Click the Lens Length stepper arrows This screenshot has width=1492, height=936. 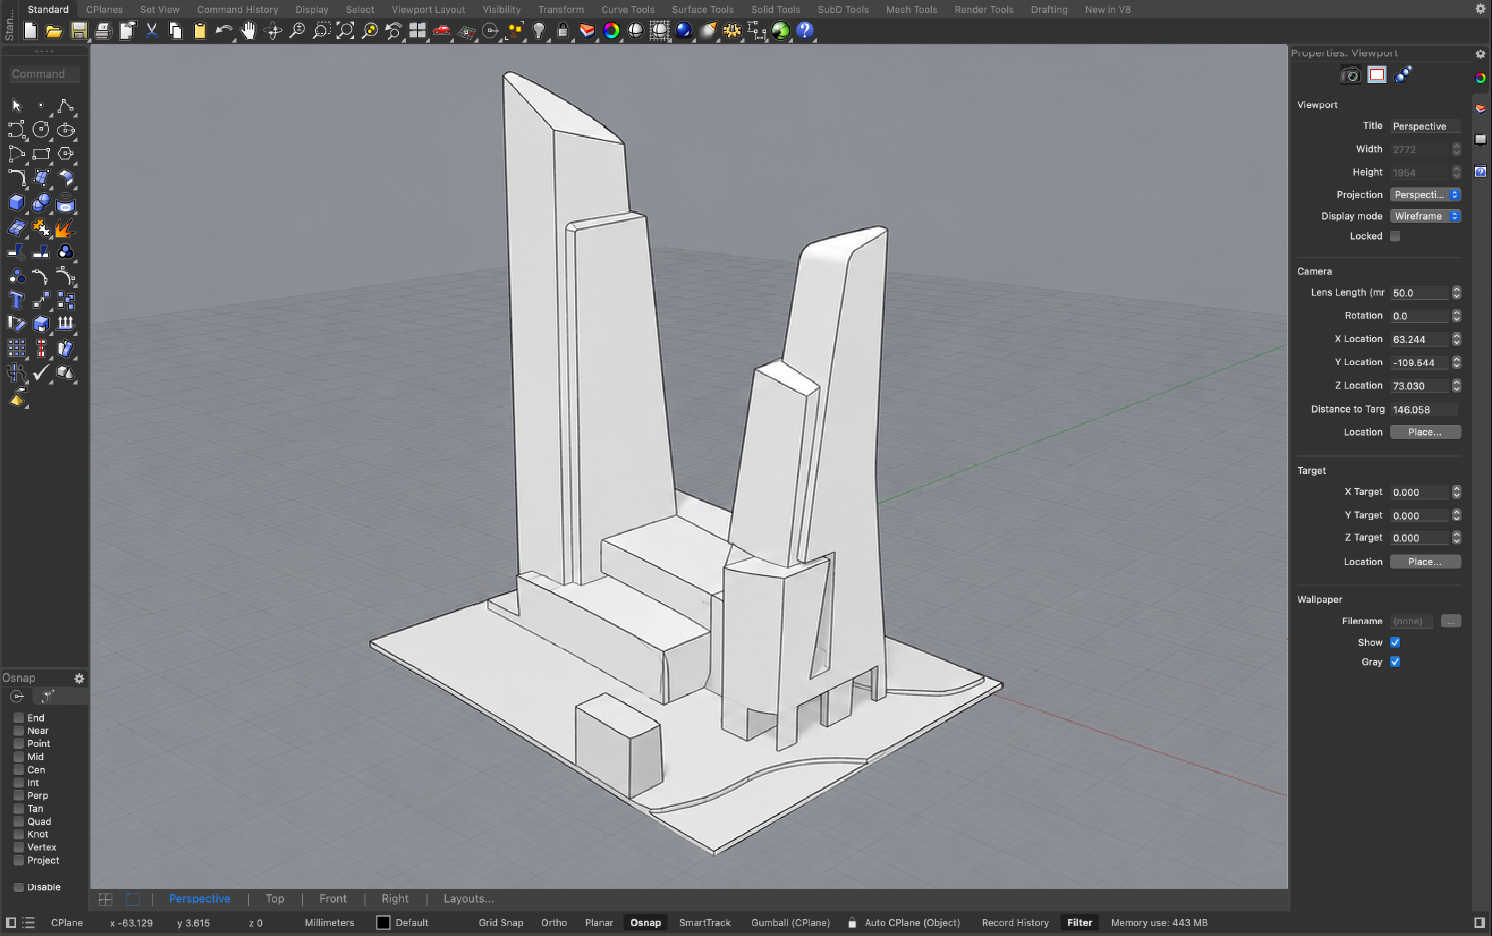coord(1456,293)
